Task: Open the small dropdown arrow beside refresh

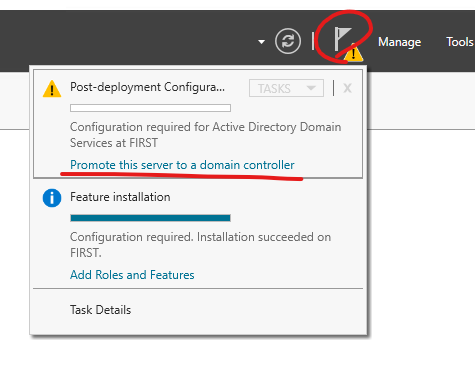Action: pyautogui.click(x=262, y=42)
